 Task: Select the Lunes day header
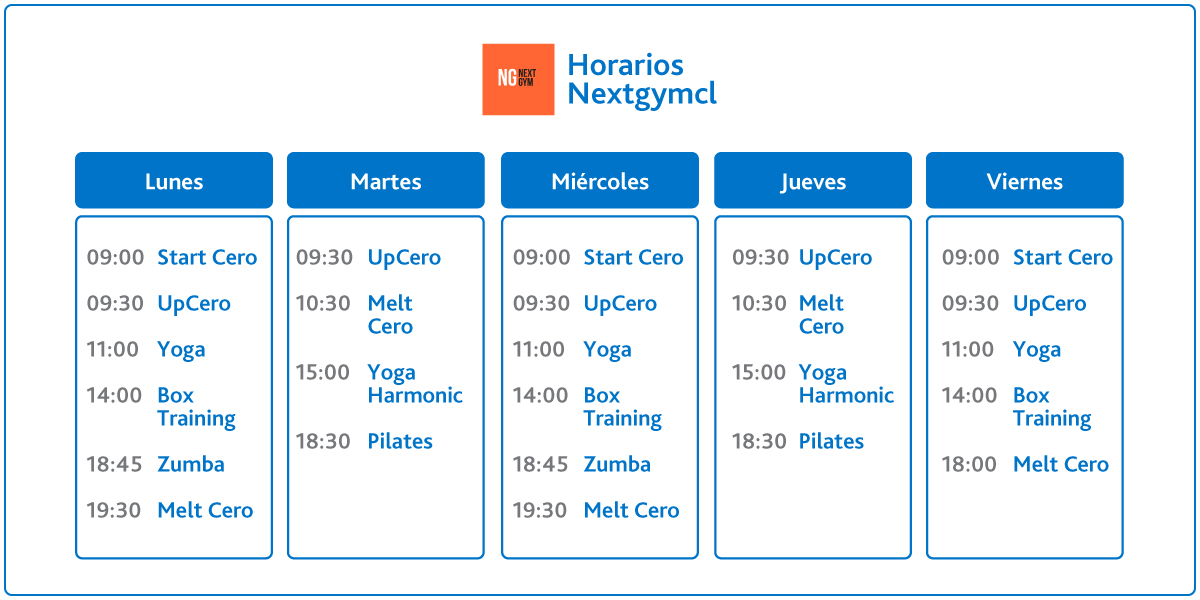[174, 181]
